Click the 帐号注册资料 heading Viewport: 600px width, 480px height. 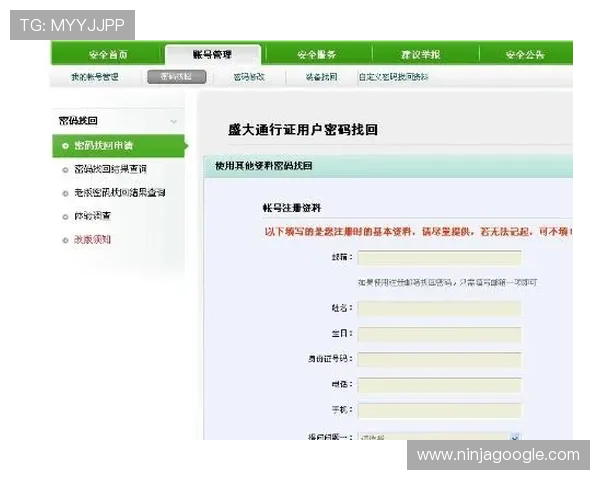click(292, 208)
